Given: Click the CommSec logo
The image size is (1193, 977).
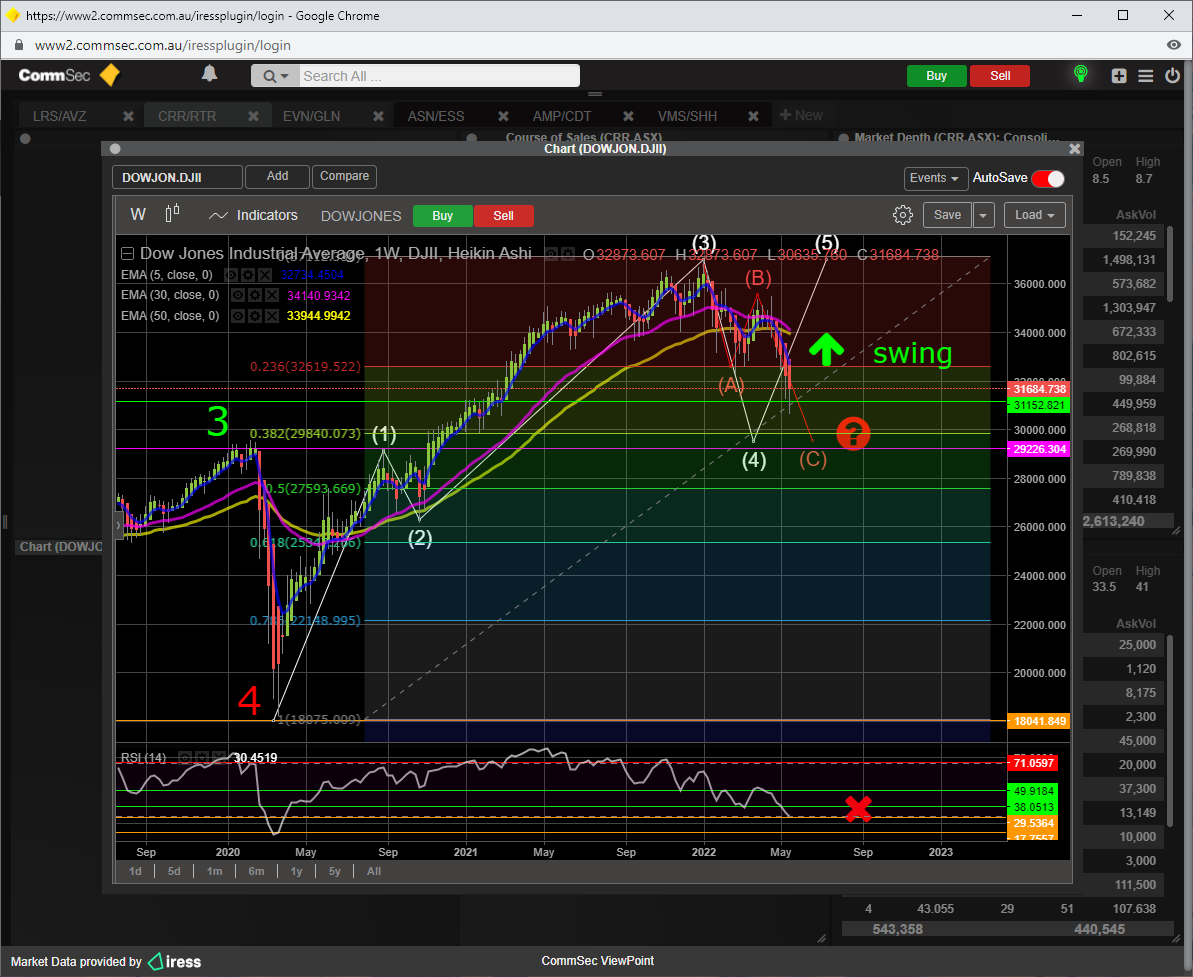Looking at the screenshot, I should point(69,75).
